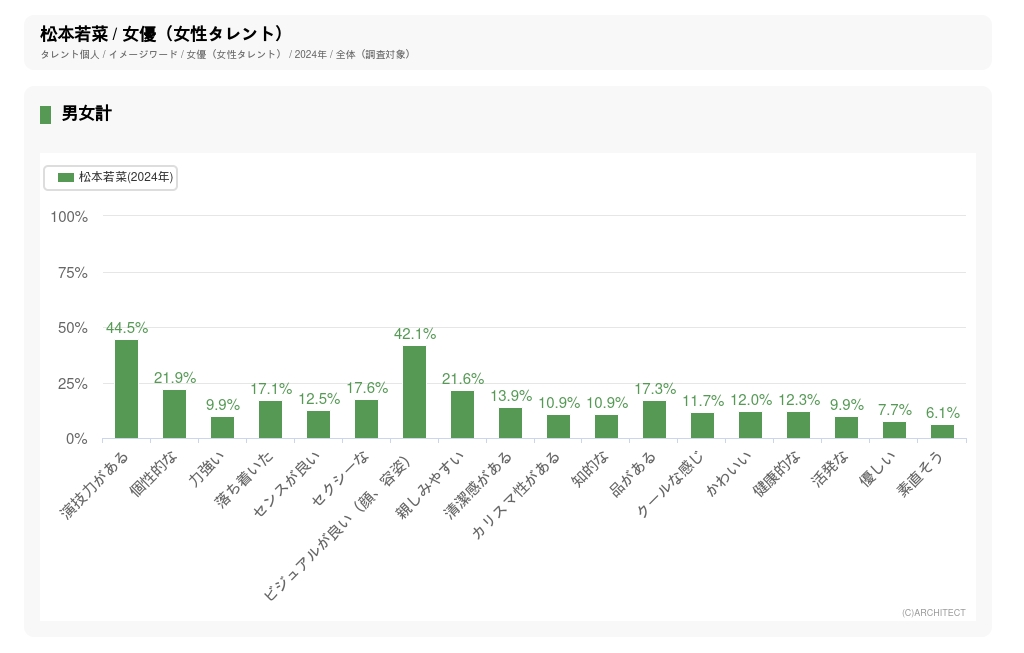Click the green legend color swatch
This screenshot has width=1024, height=653.
(x=66, y=177)
